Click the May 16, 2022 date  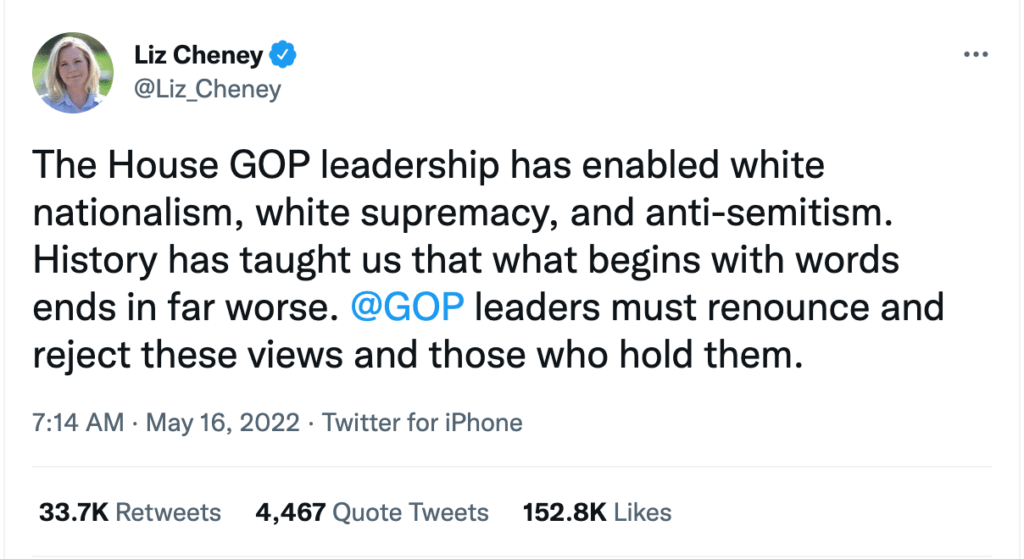[222, 422]
